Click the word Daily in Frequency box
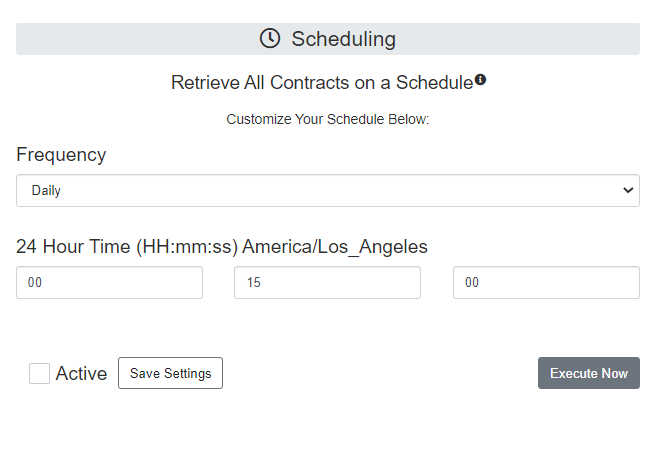Screen dimensions: 656x470 pos(46,190)
